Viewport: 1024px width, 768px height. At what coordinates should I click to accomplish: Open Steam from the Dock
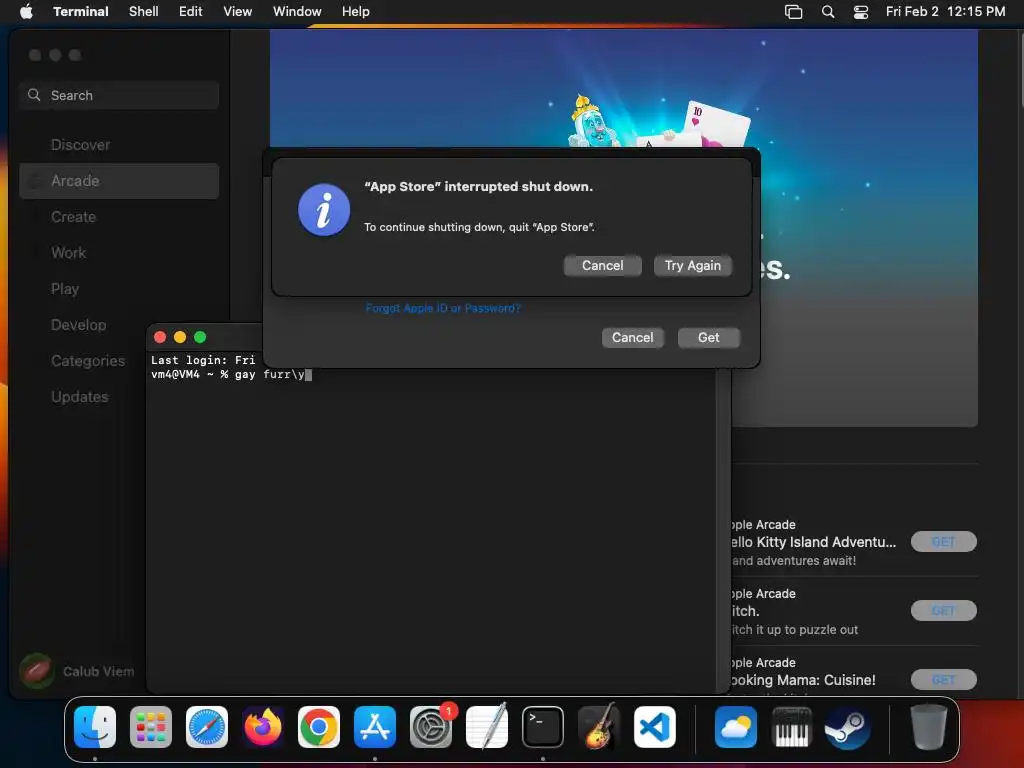(848, 727)
